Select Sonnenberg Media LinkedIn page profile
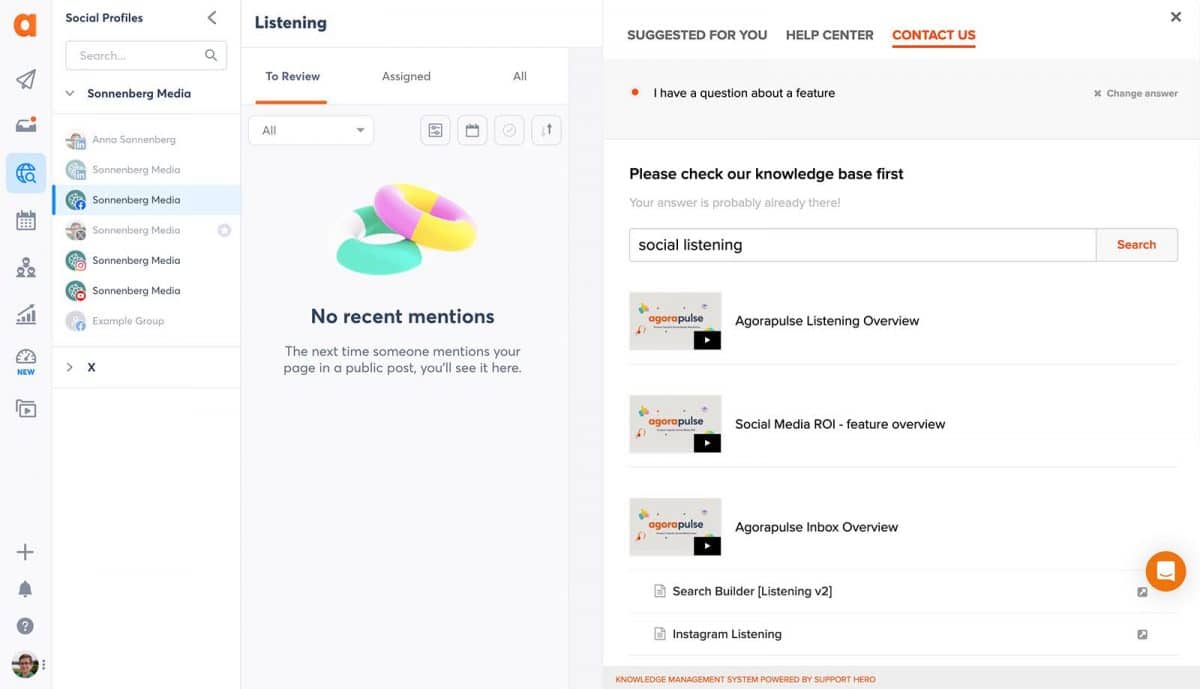1200x689 pixels. [x=146, y=170]
